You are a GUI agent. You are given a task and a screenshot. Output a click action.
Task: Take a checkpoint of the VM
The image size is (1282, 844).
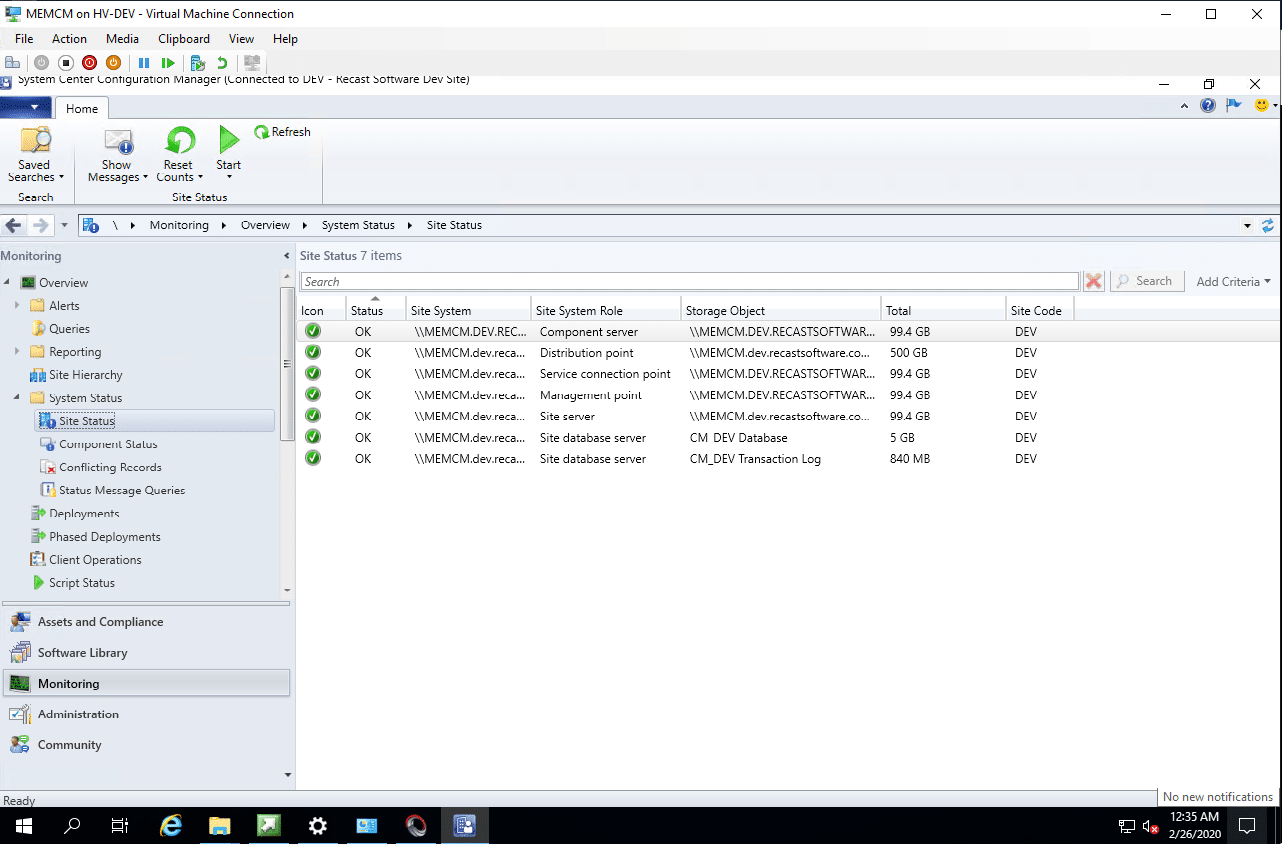[199, 62]
